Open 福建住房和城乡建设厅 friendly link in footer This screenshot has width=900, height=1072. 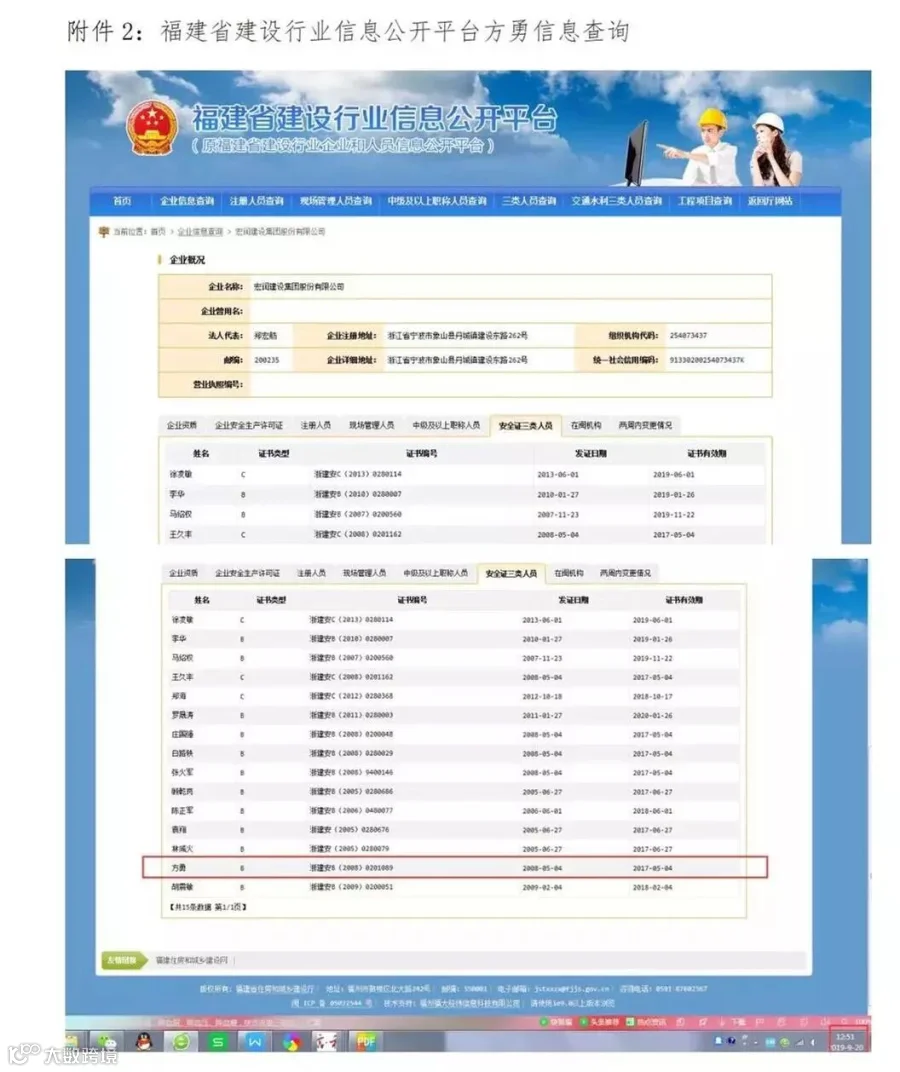[x=191, y=961]
